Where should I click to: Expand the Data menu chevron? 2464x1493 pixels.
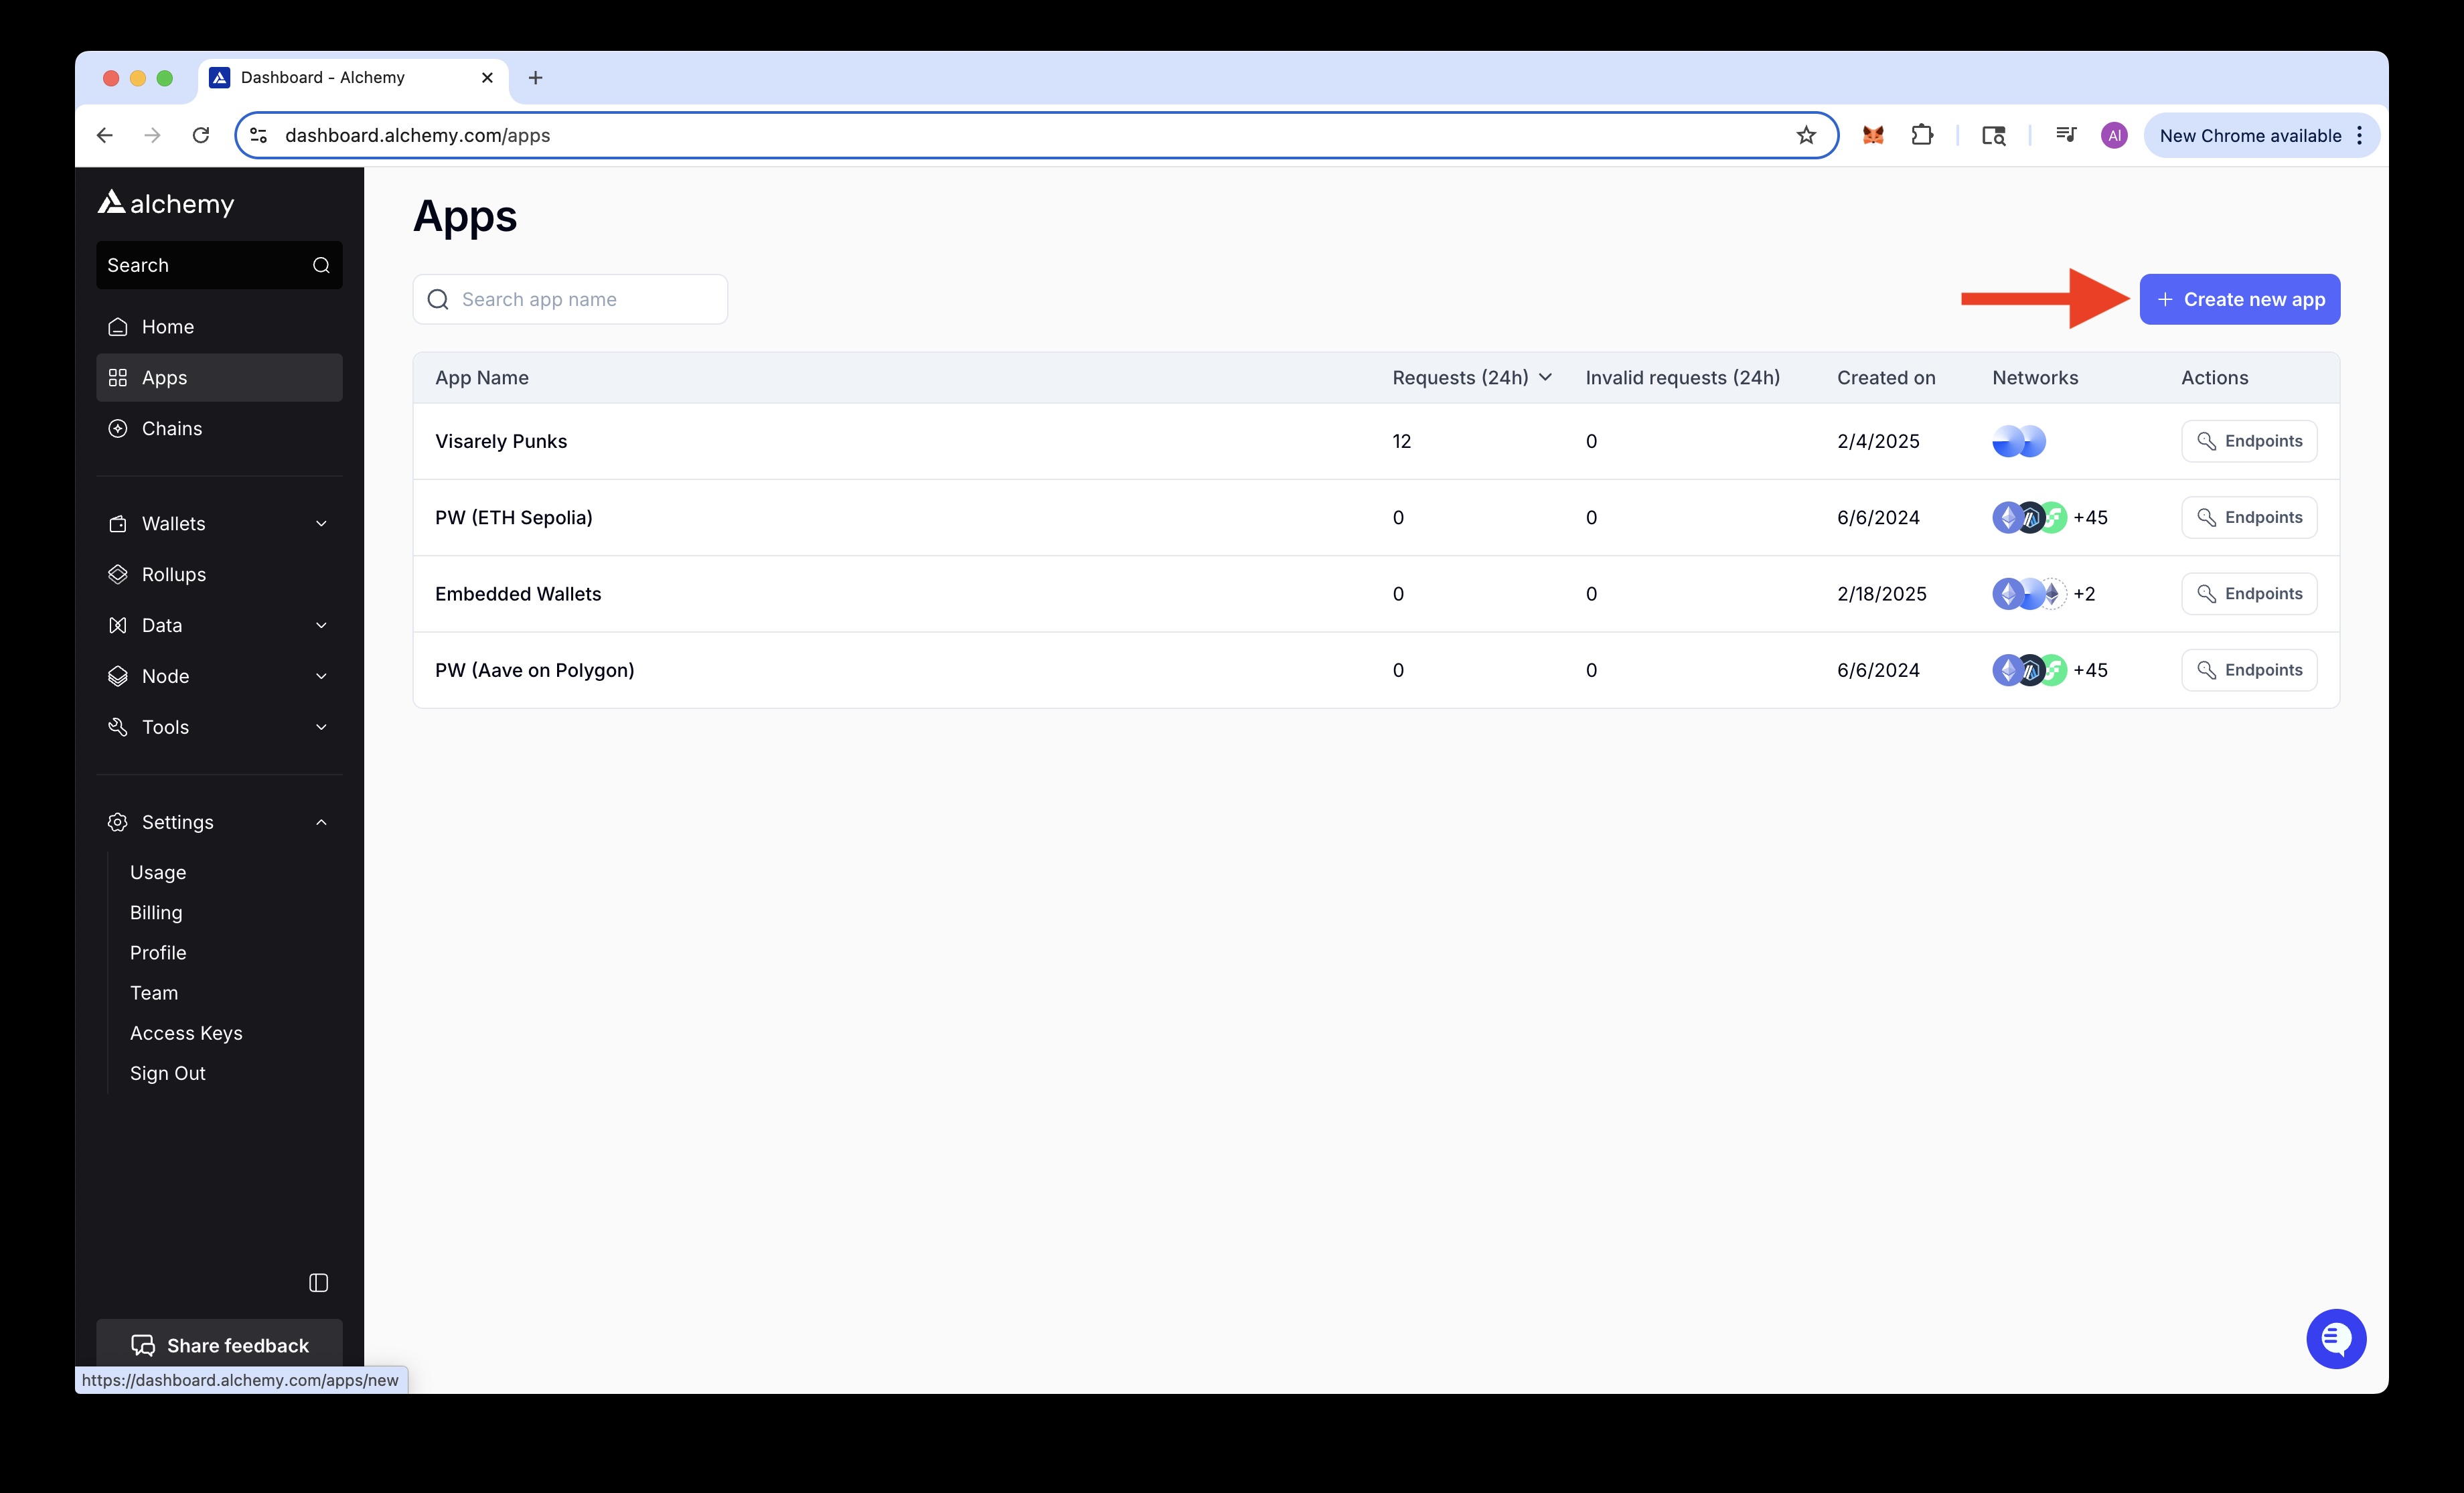(x=321, y=625)
